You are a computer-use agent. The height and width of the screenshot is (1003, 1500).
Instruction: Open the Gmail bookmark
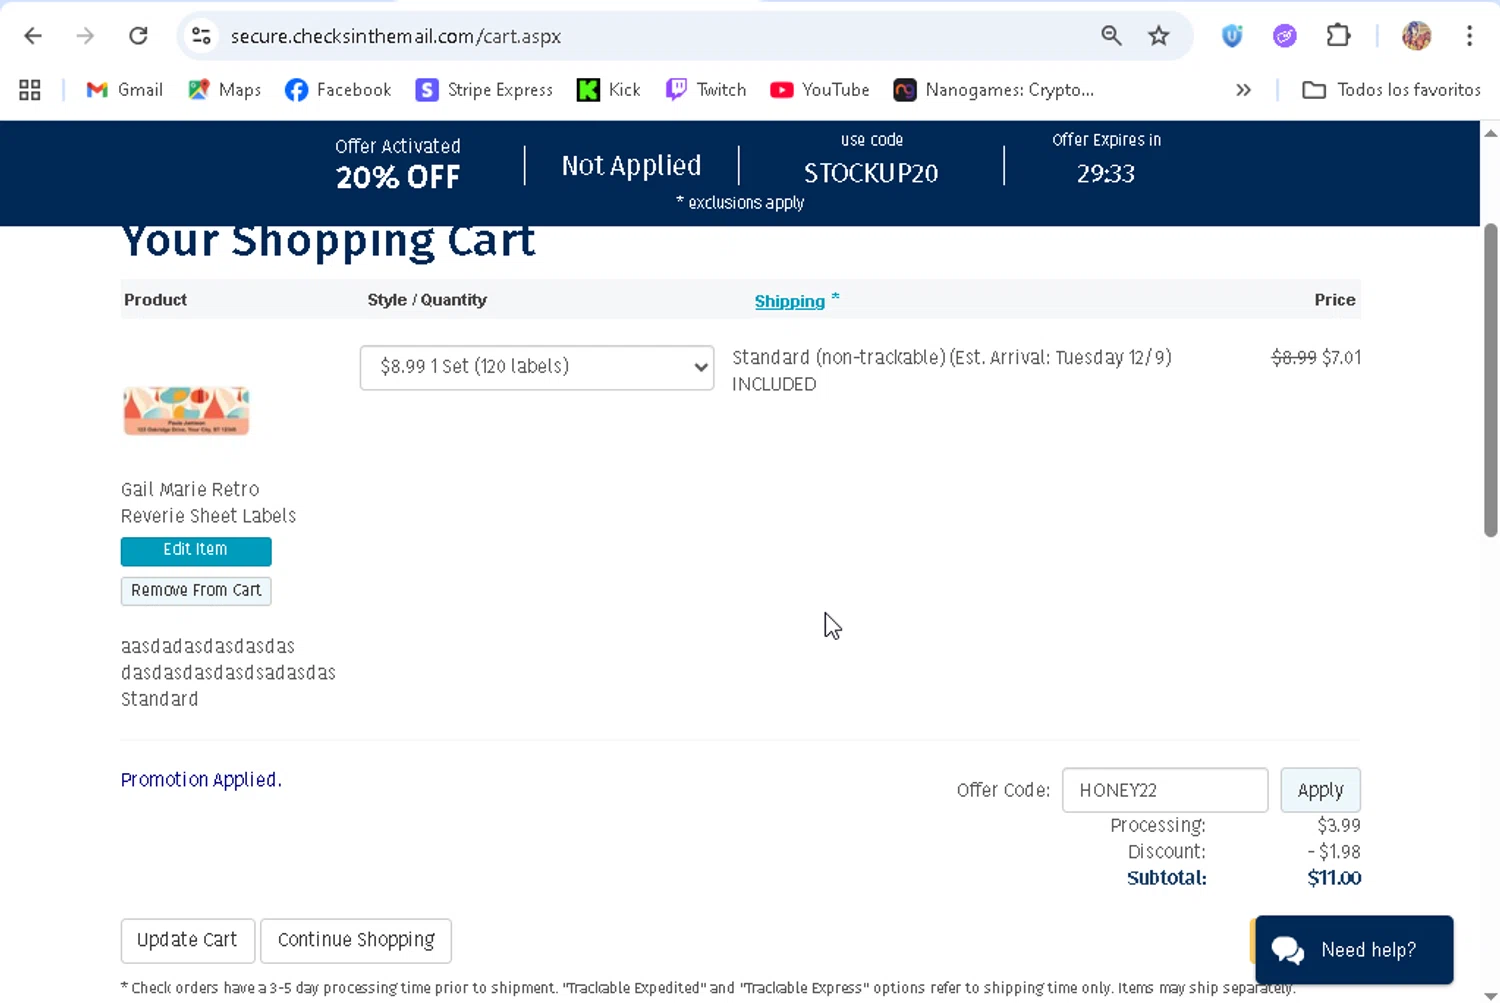pos(125,90)
